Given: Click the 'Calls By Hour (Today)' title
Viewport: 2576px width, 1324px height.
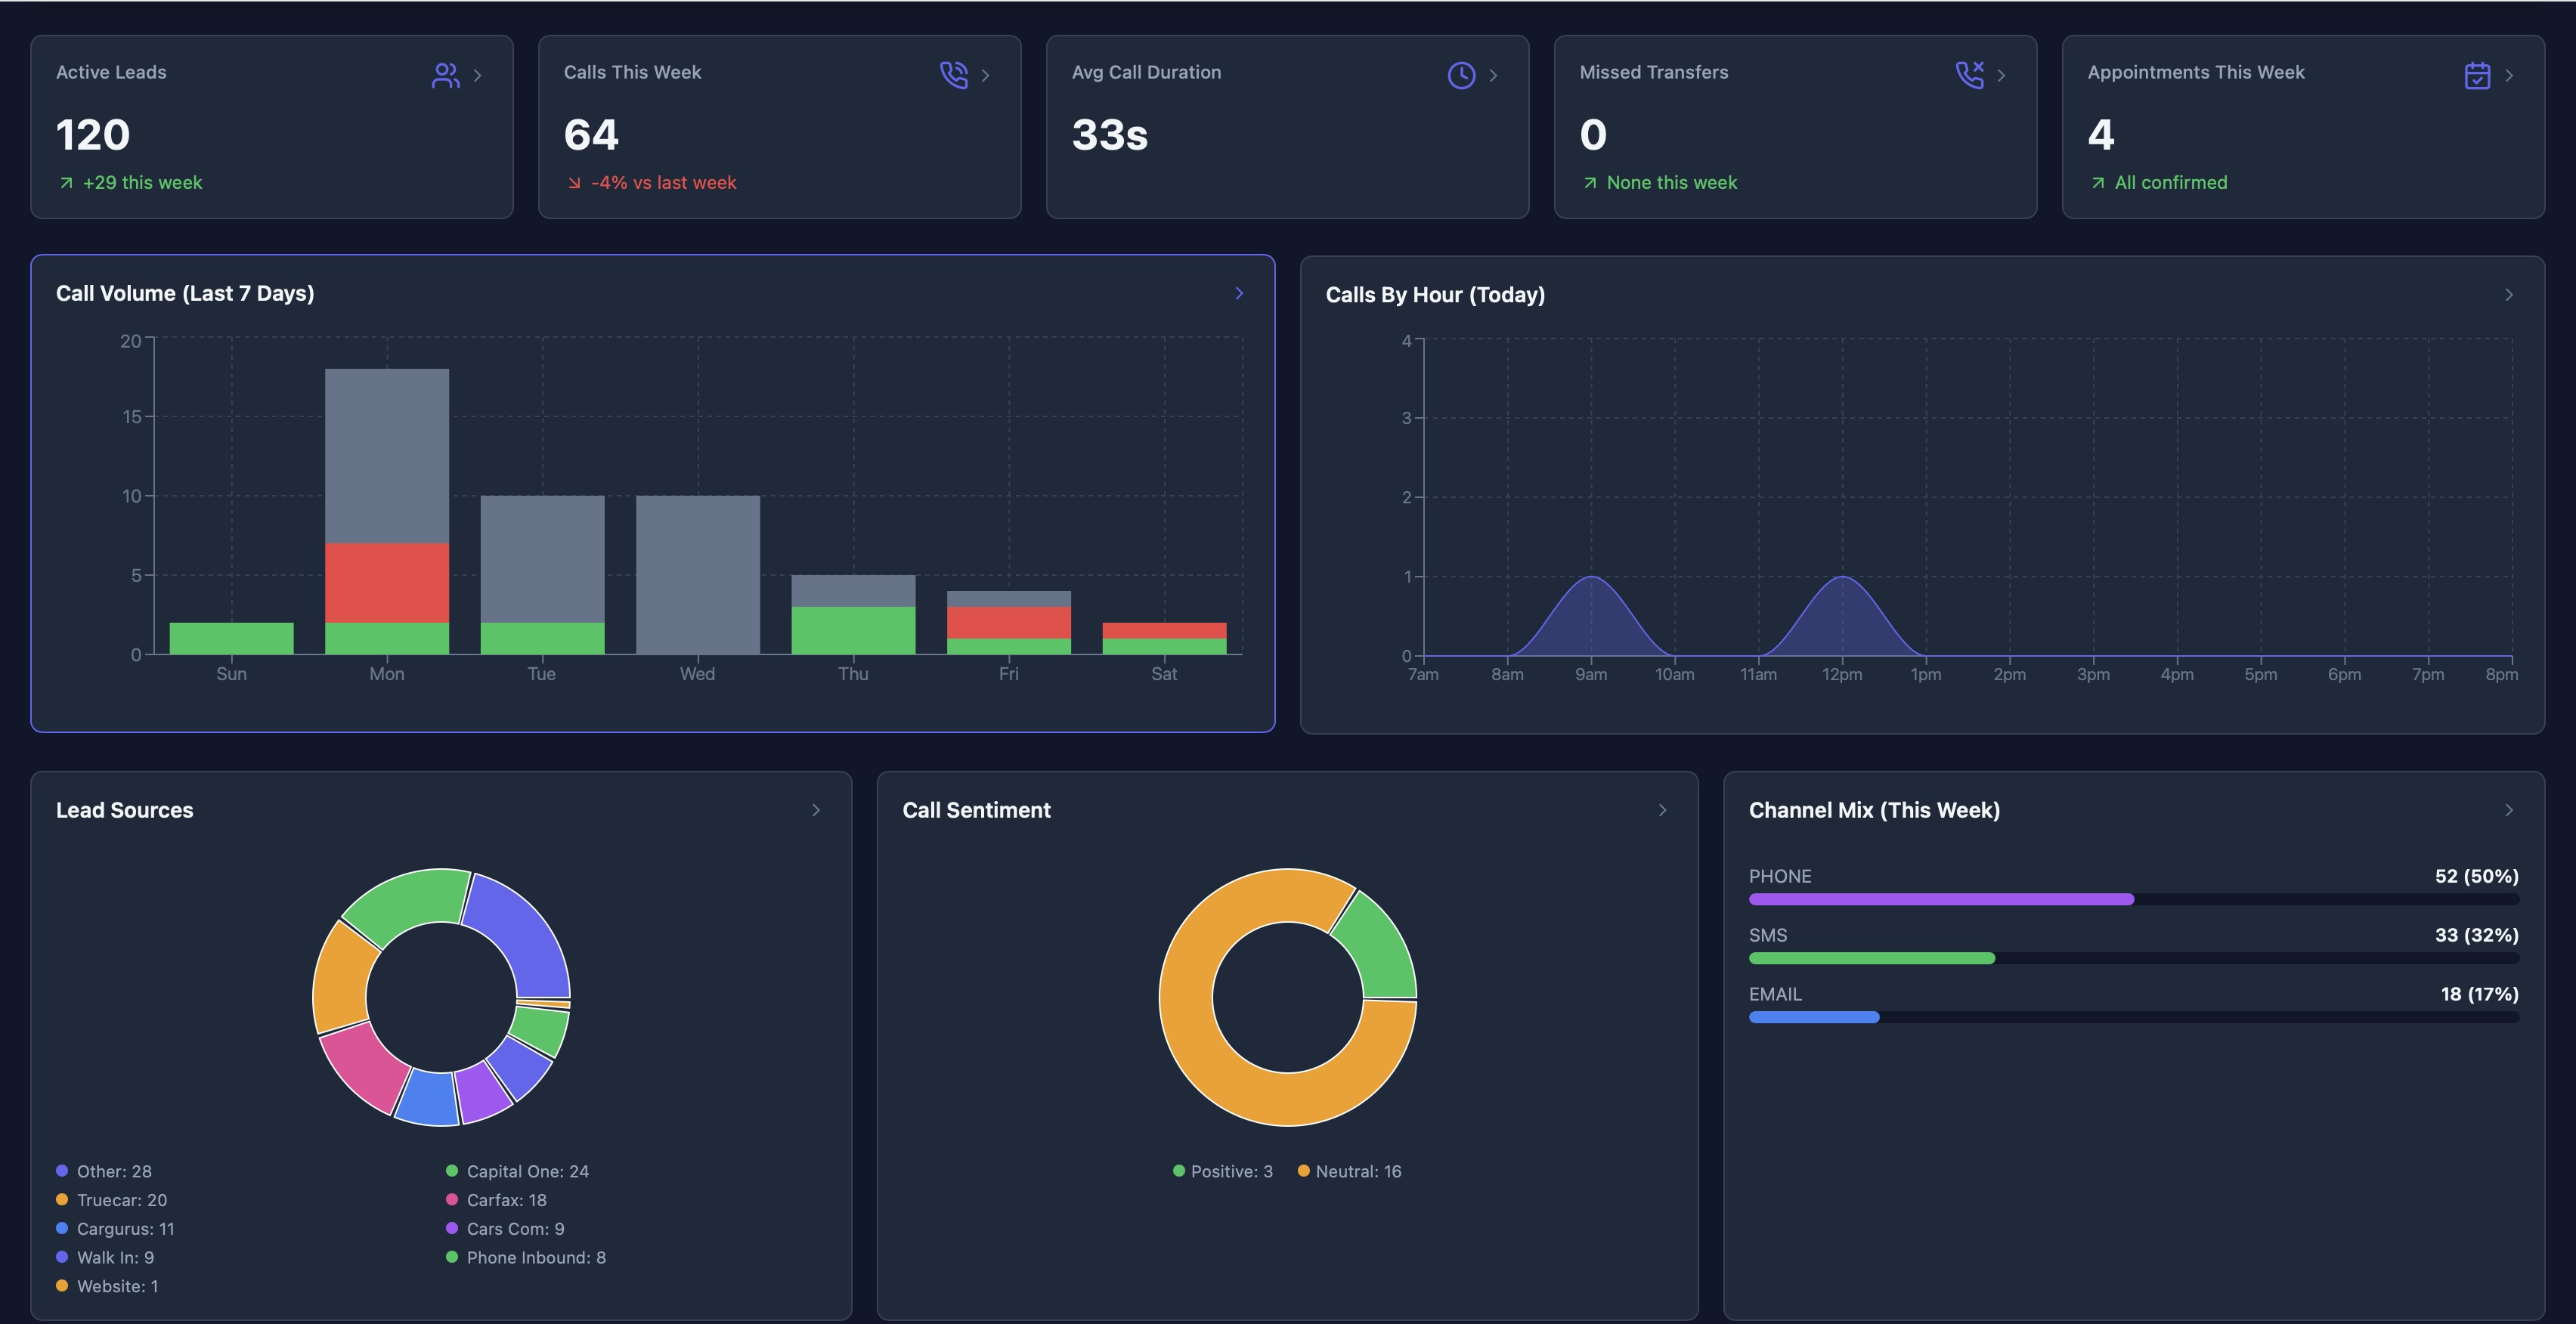Looking at the screenshot, I should pos(1435,295).
